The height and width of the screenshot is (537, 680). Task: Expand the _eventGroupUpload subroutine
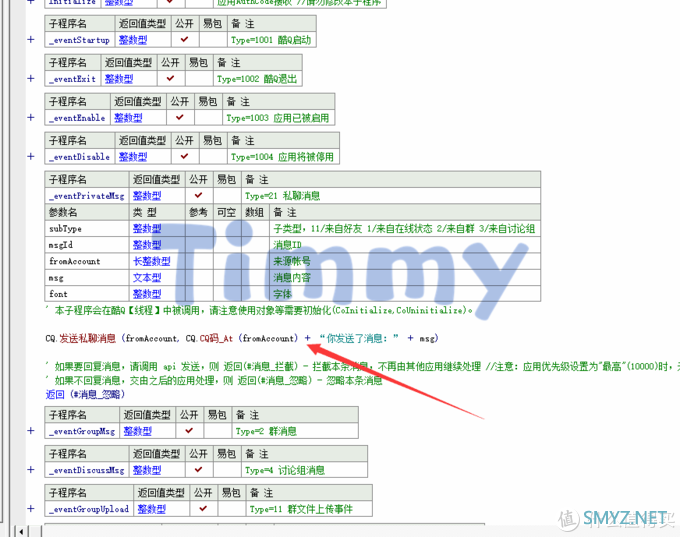31,509
